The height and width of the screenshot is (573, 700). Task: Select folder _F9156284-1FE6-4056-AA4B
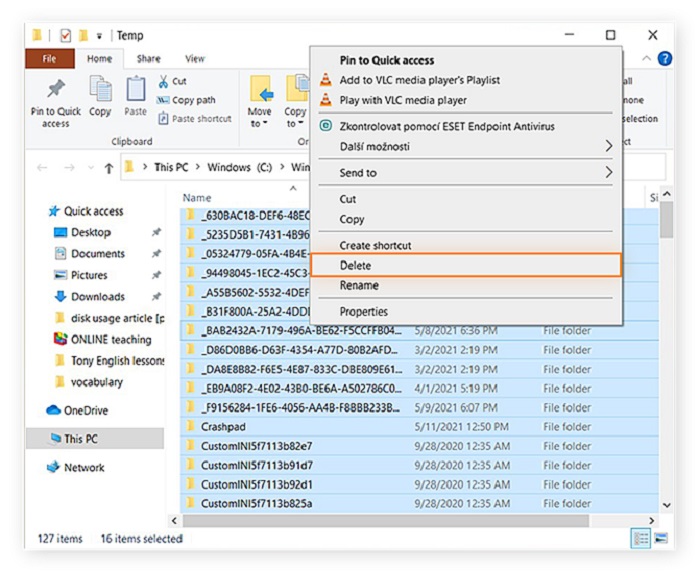[420, 407]
